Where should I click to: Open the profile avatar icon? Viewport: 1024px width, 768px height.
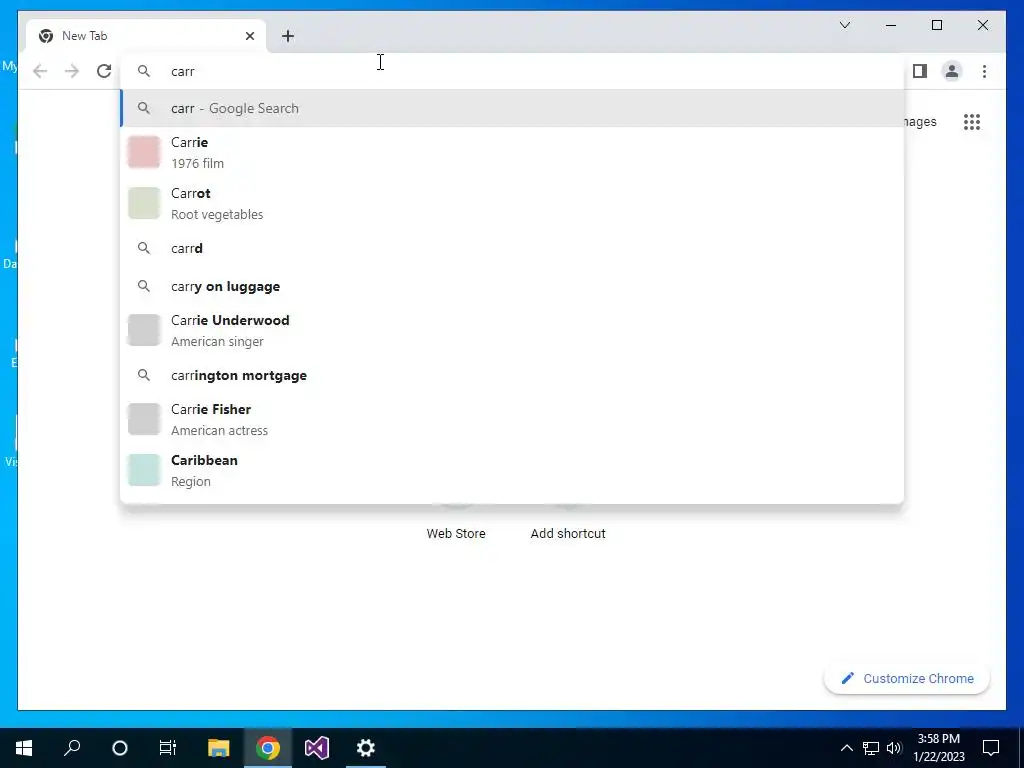[x=952, y=71]
